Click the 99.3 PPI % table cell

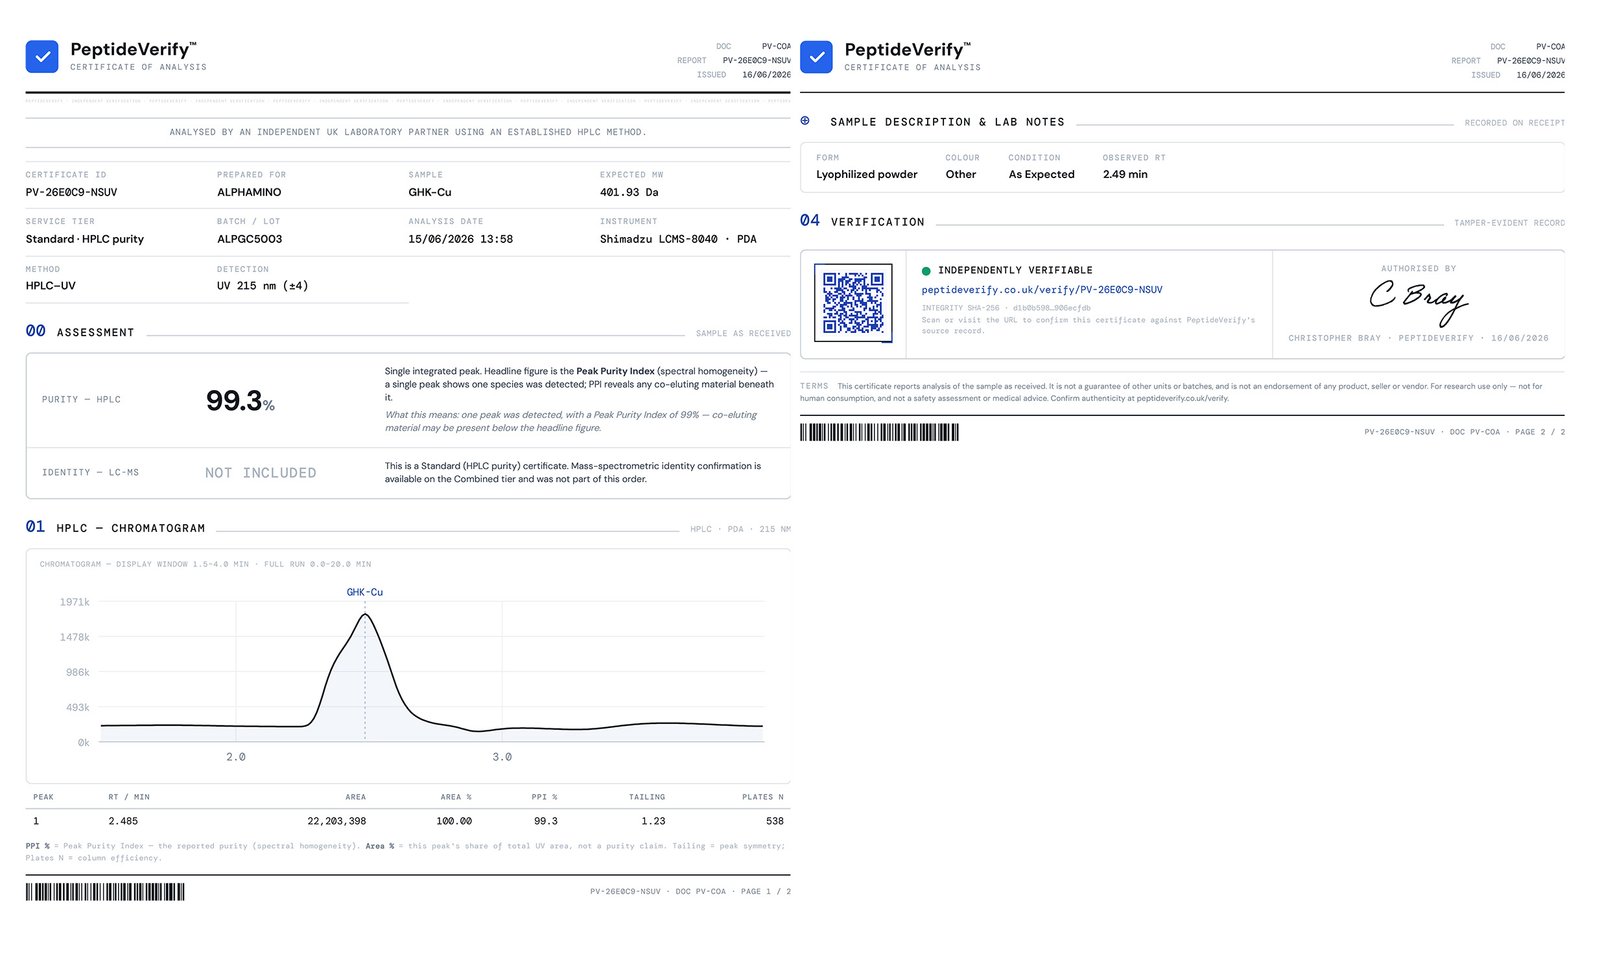click(546, 821)
